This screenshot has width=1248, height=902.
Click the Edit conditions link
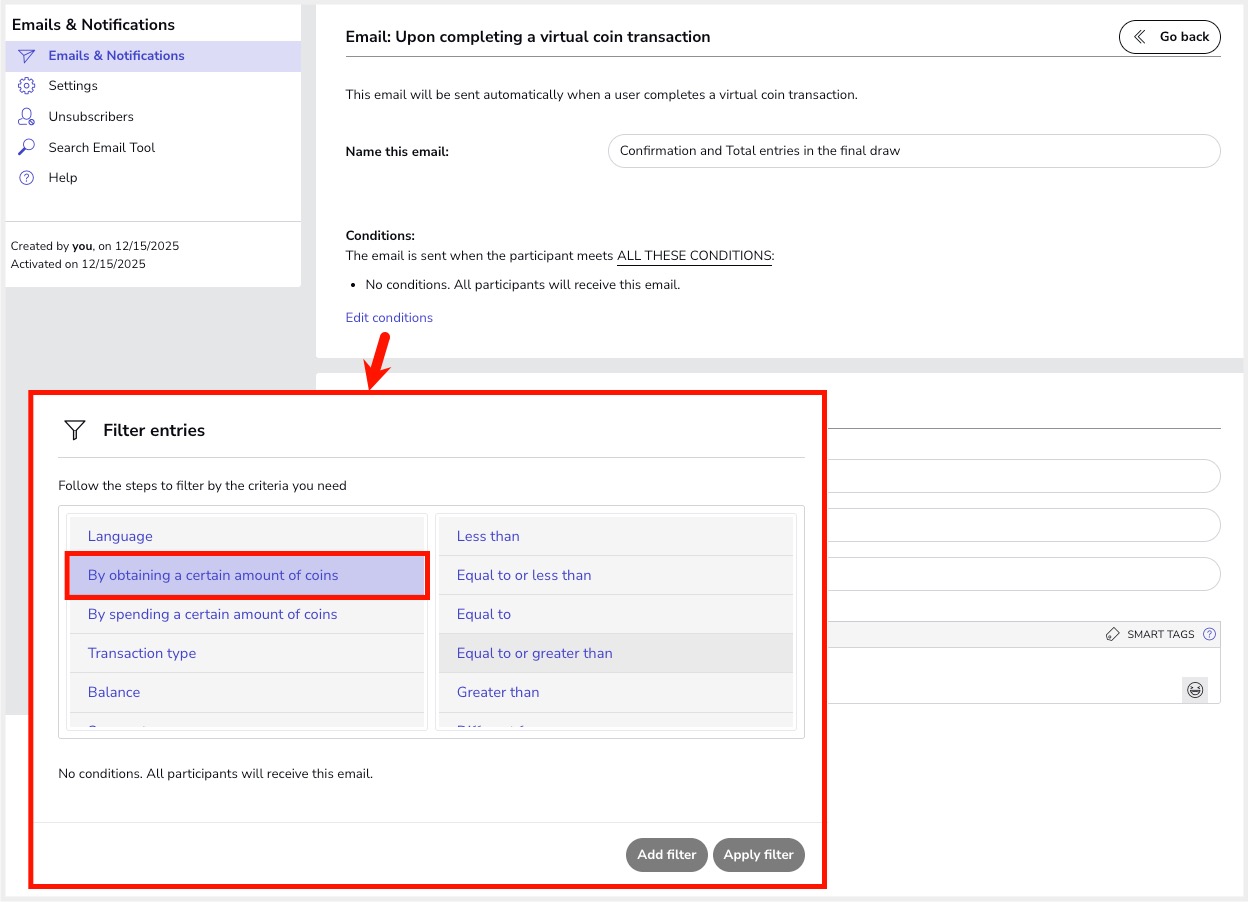(389, 318)
